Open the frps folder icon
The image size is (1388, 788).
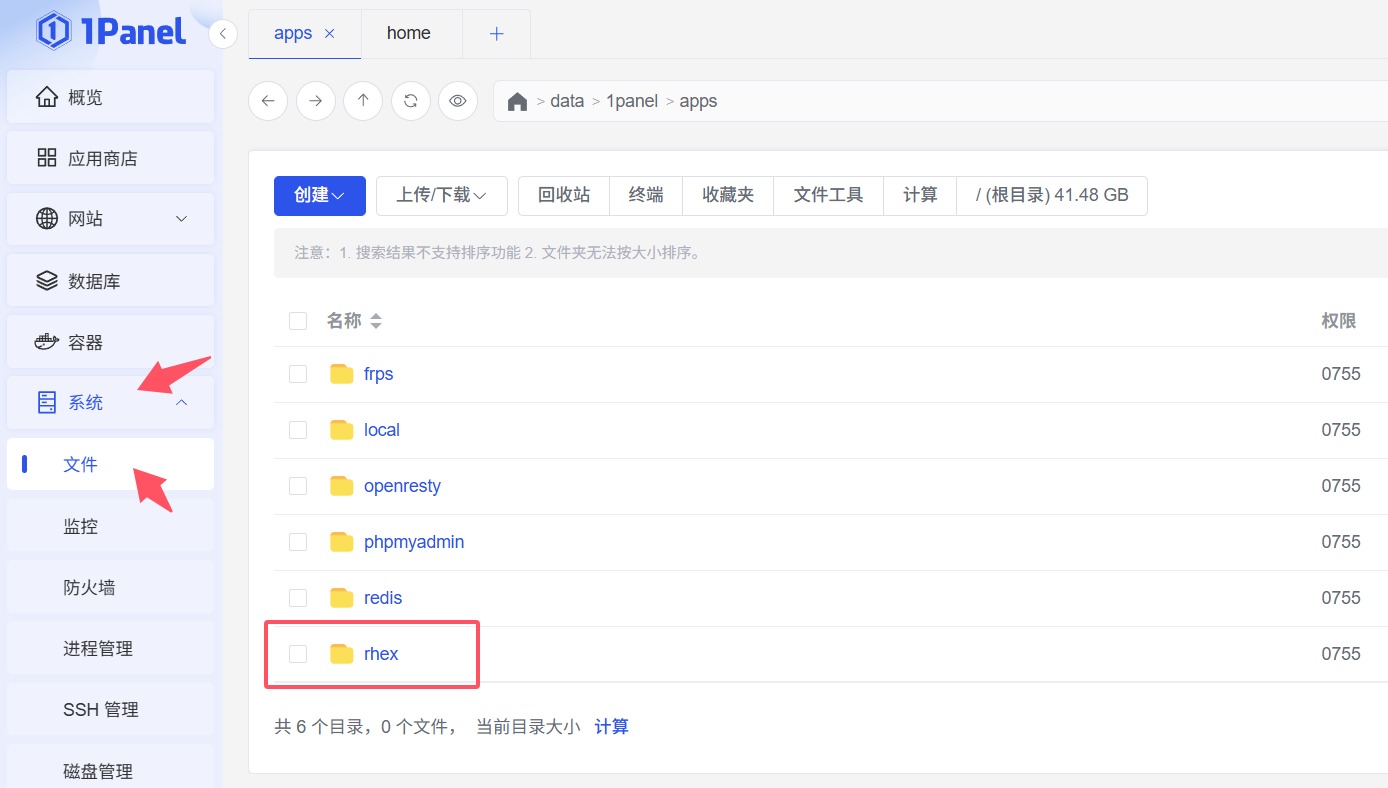pos(342,374)
